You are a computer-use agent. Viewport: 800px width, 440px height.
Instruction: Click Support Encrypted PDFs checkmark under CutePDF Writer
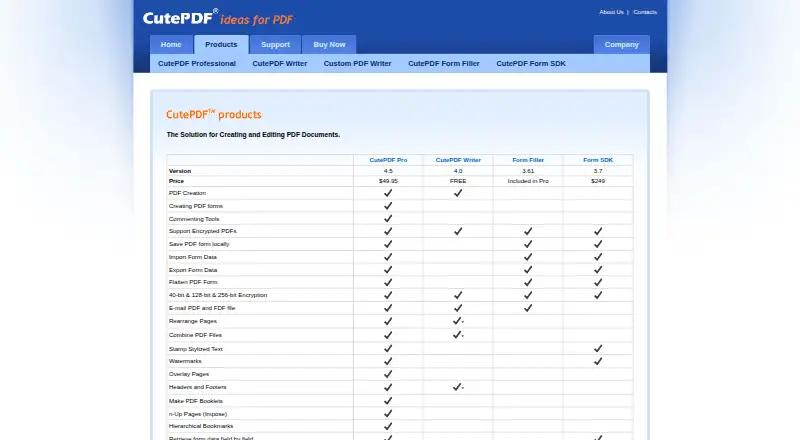tap(458, 231)
